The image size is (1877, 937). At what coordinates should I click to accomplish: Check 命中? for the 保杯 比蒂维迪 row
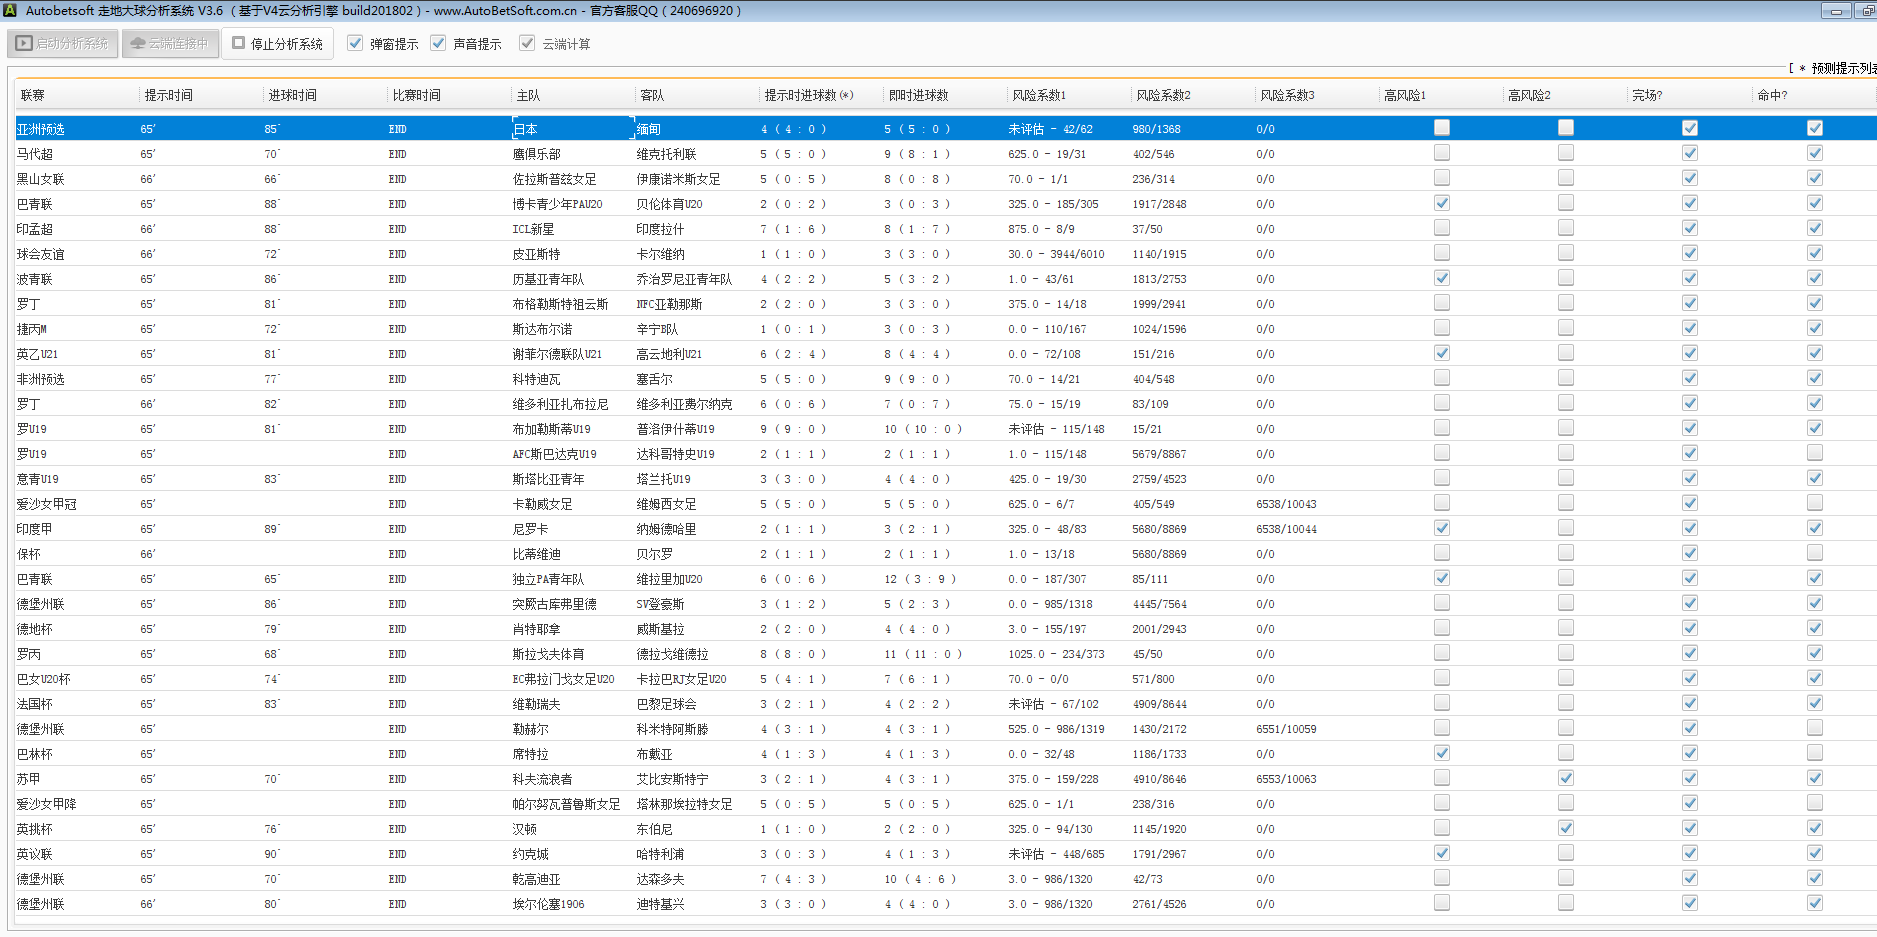click(1814, 553)
